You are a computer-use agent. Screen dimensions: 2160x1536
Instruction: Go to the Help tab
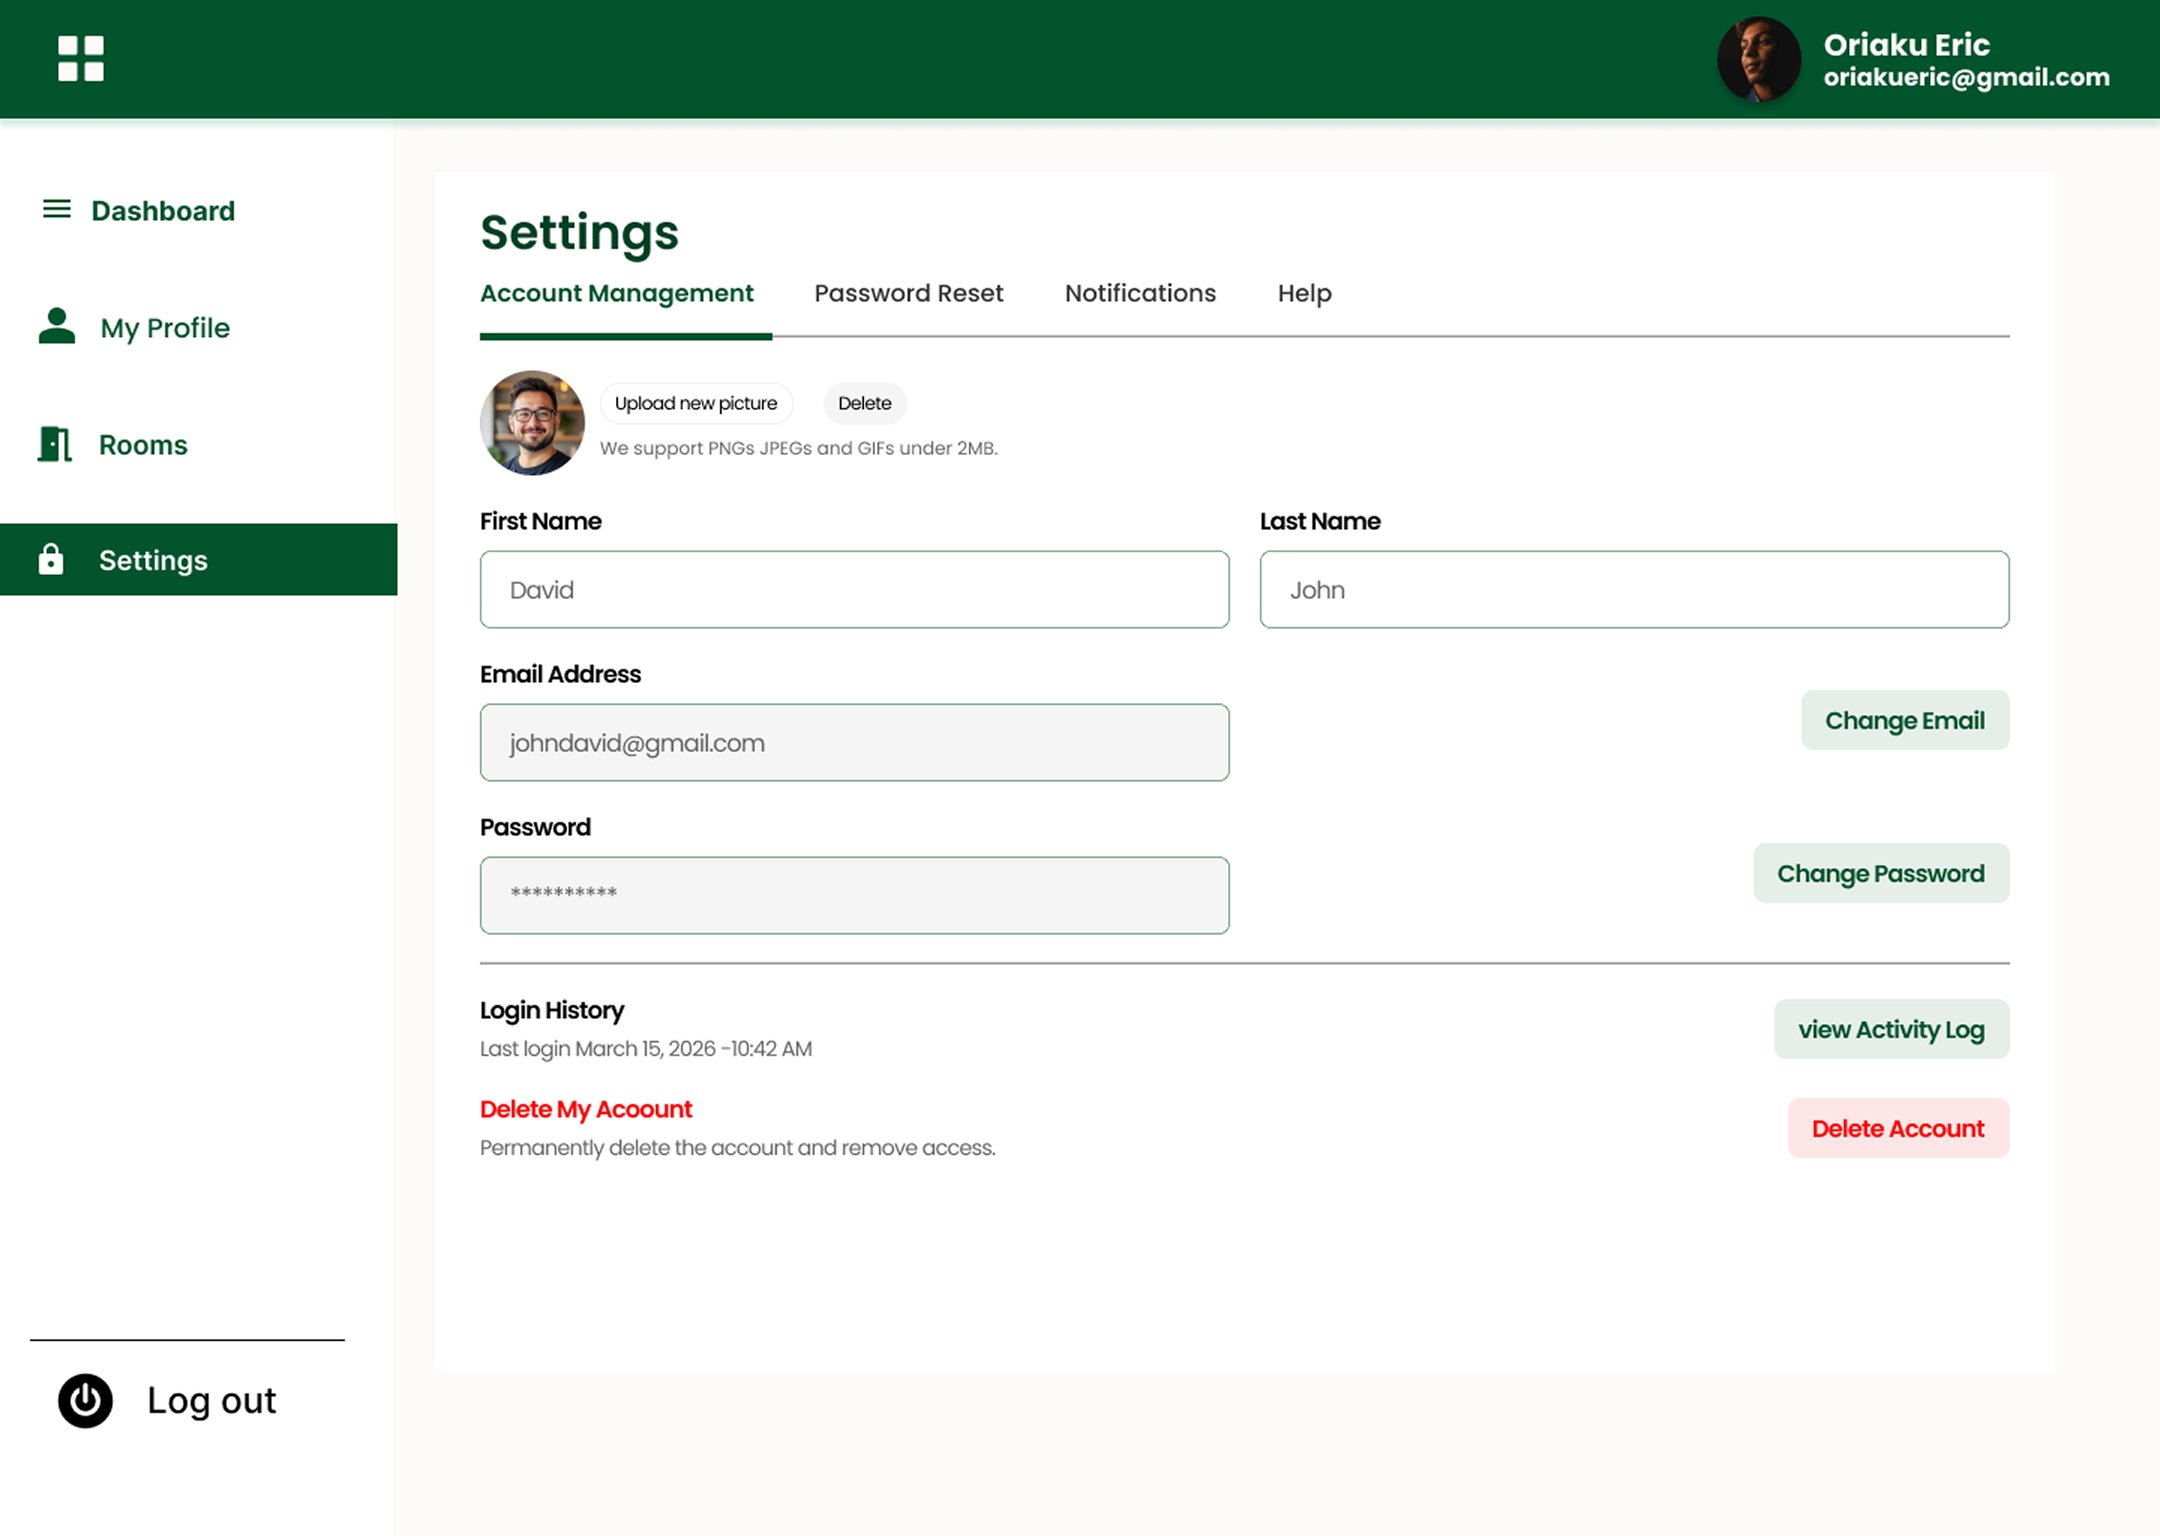pyautogui.click(x=1304, y=293)
